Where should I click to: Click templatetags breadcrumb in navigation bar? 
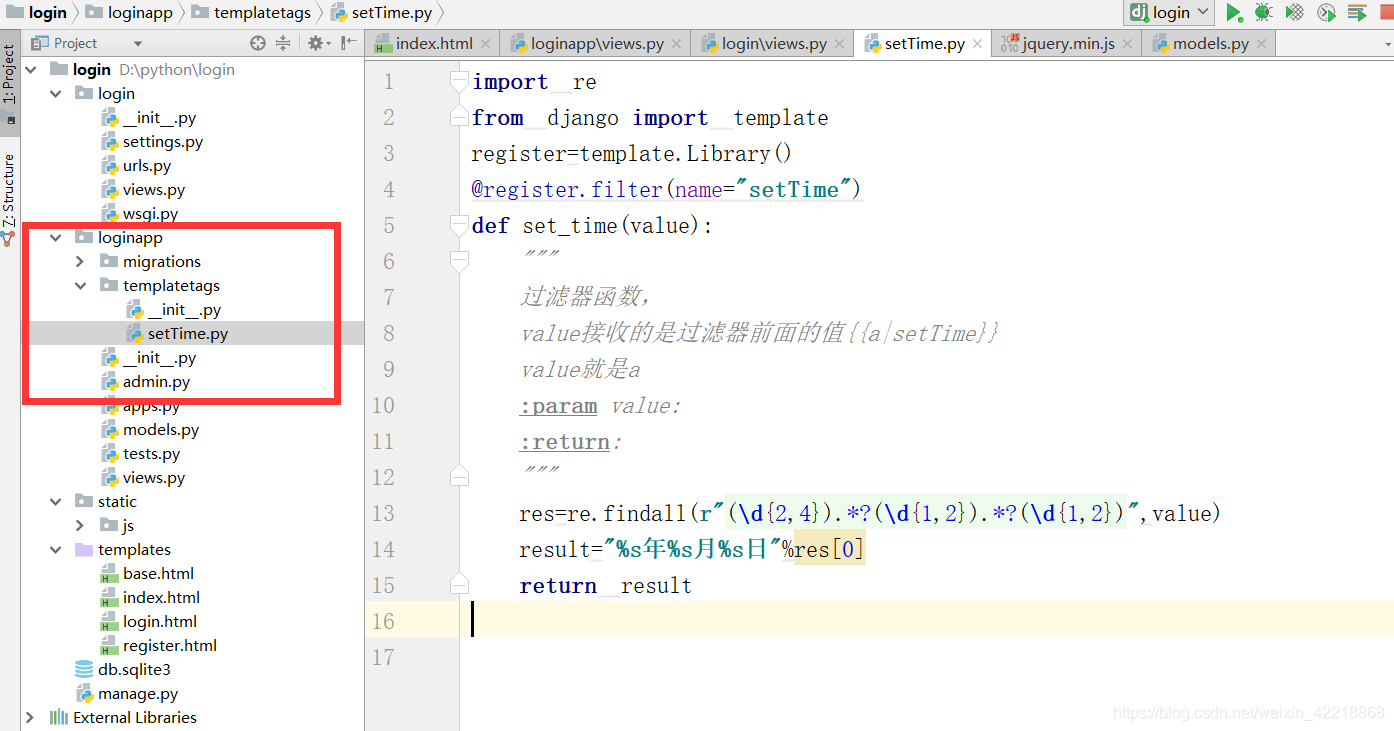(251, 13)
